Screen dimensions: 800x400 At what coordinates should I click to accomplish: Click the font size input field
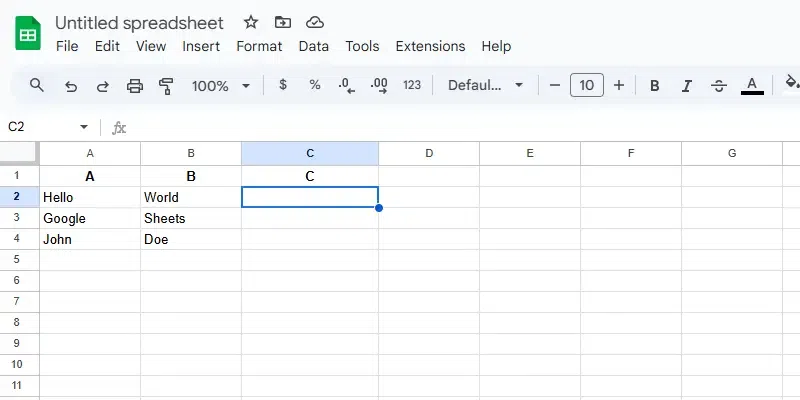pyautogui.click(x=587, y=86)
